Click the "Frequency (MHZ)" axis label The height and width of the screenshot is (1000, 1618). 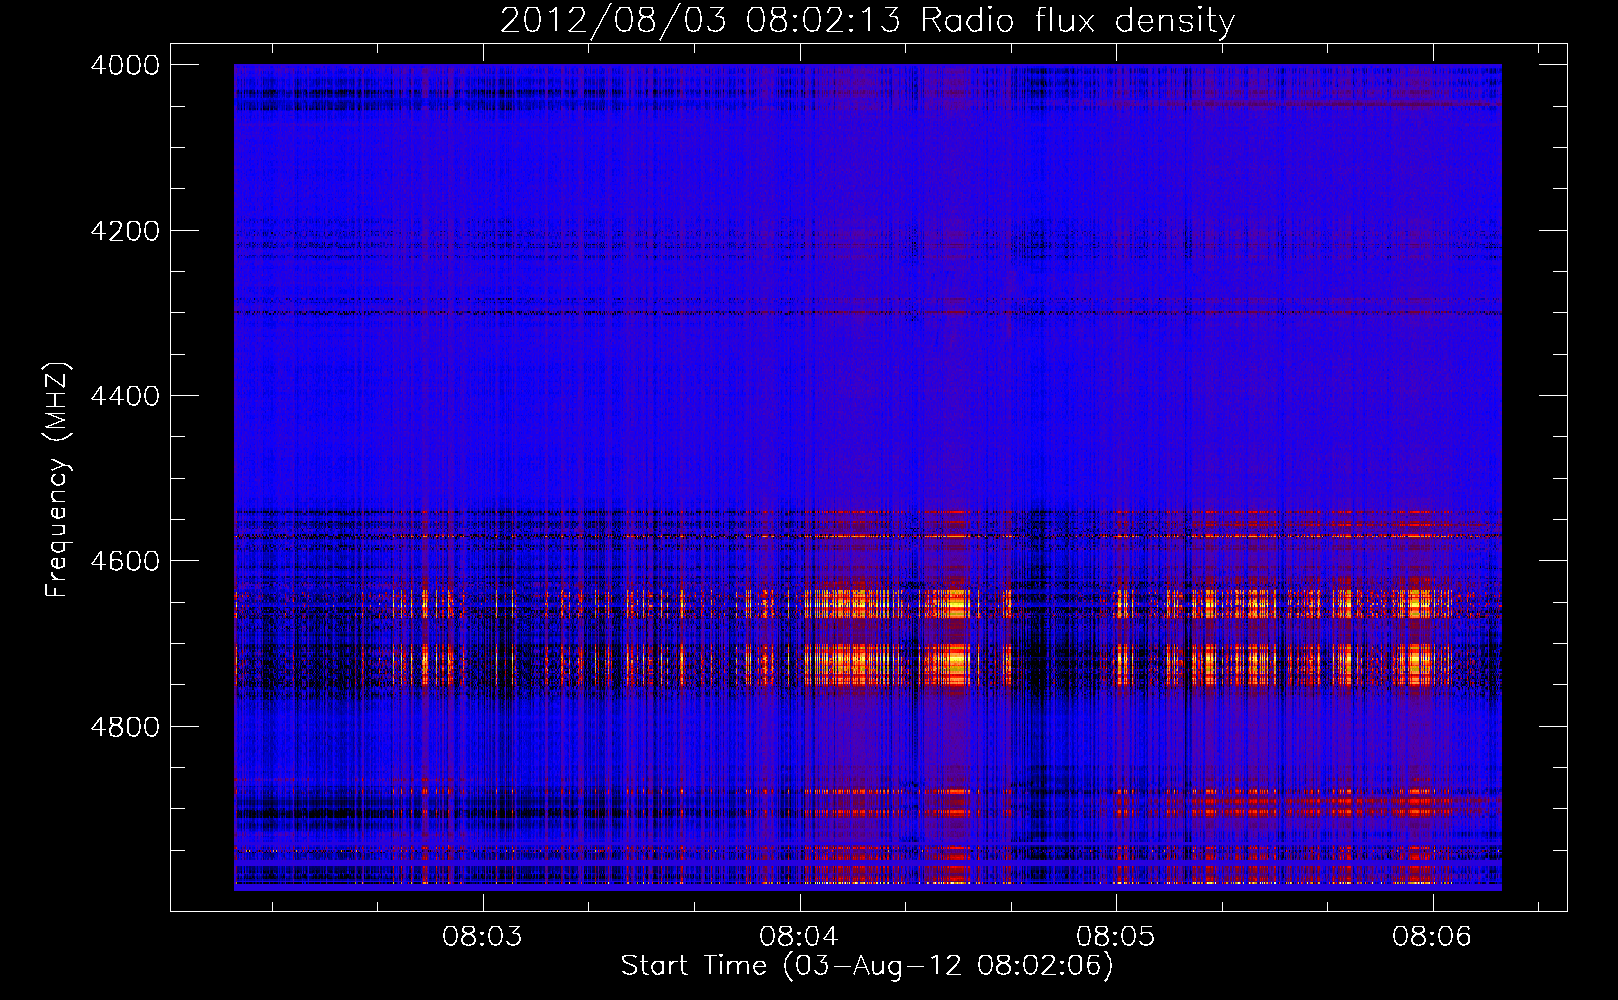57,480
